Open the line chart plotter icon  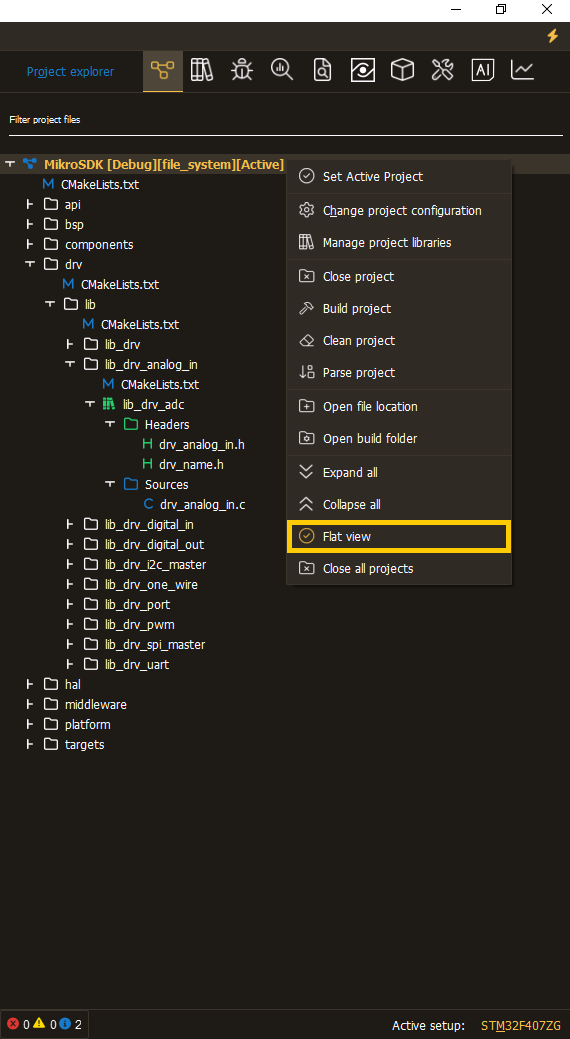coord(522,70)
